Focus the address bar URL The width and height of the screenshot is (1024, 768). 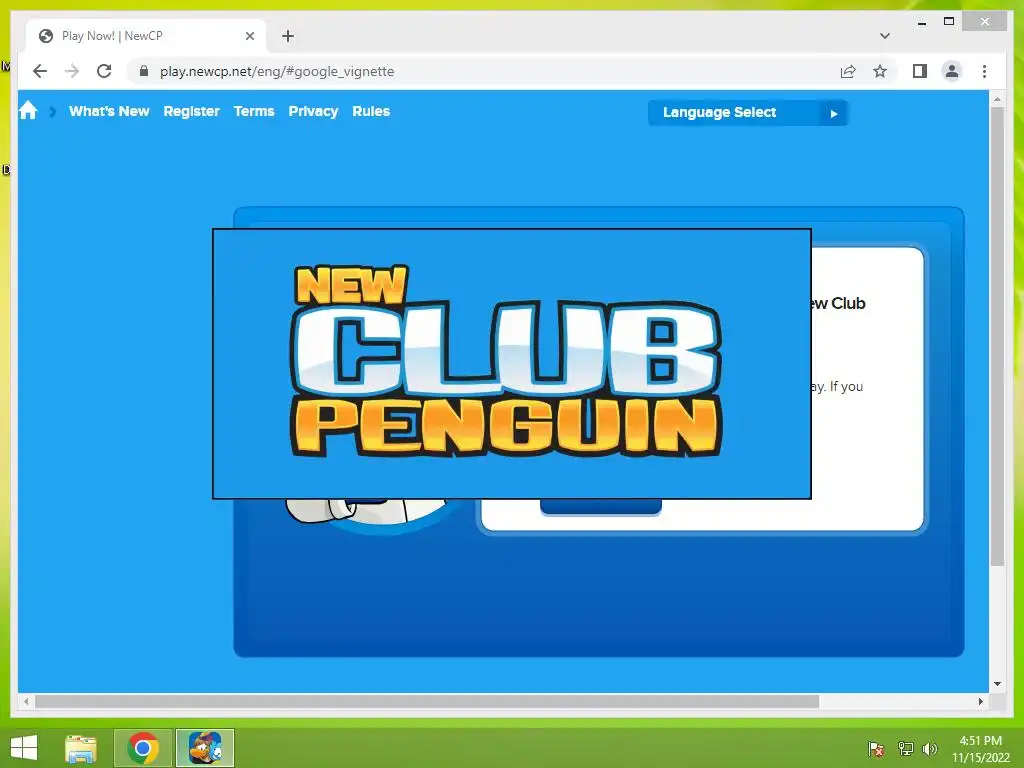(x=277, y=71)
